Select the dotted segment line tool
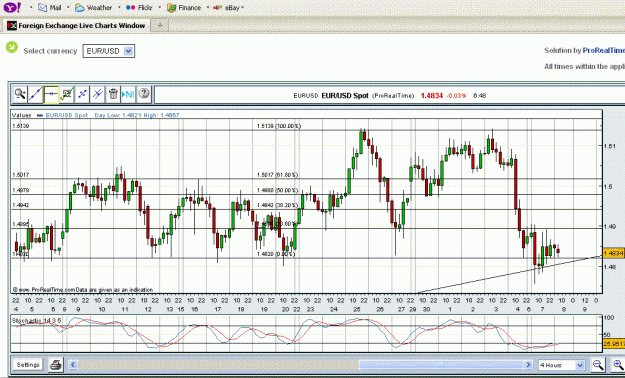 click(82, 94)
